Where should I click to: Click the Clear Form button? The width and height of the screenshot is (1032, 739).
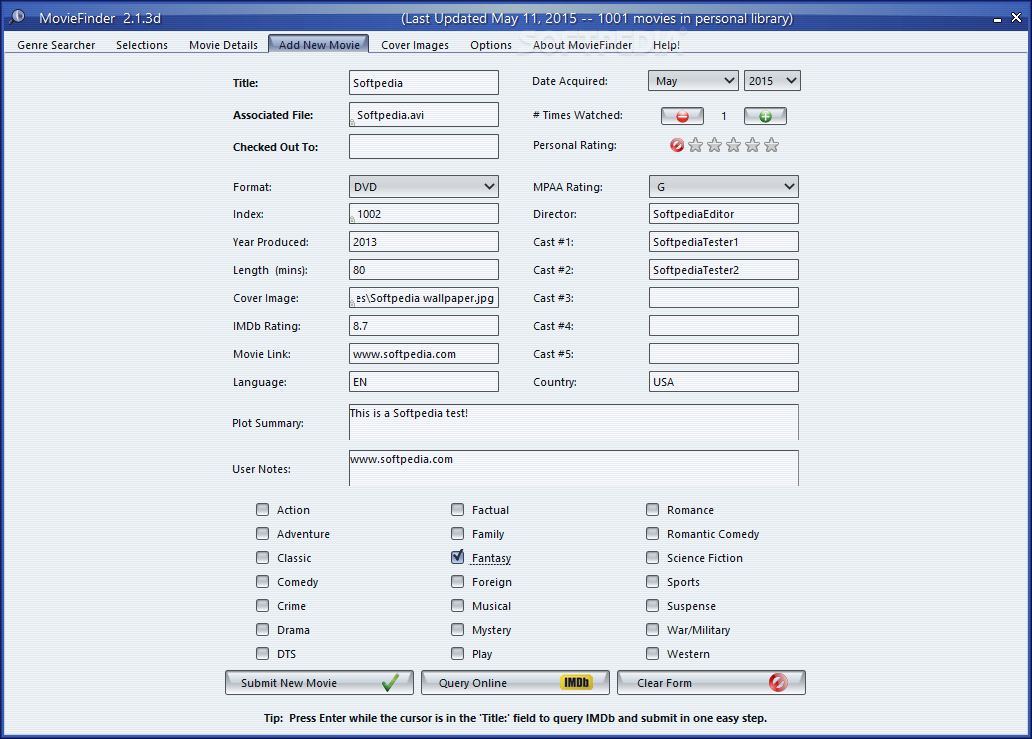pyautogui.click(x=711, y=682)
